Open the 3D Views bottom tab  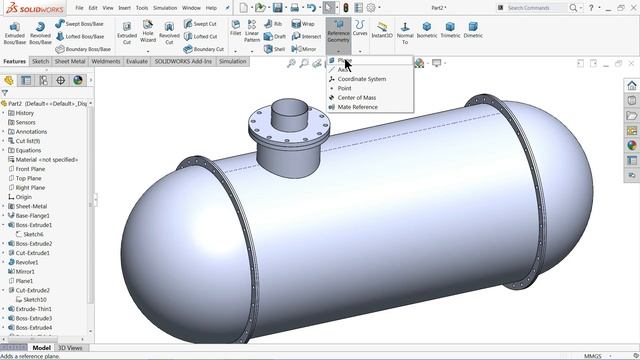(70, 348)
